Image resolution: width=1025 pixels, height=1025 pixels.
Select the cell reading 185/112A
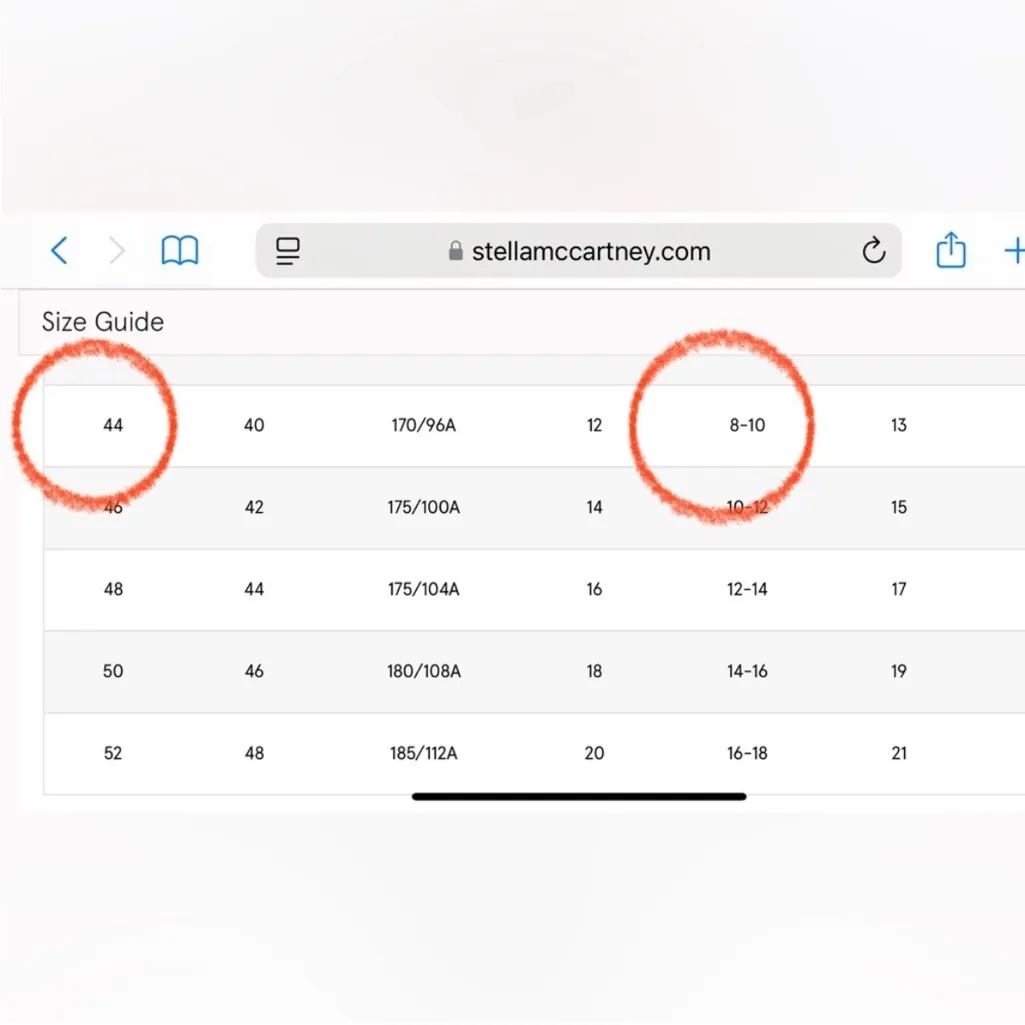pyautogui.click(x=424, y=753)
